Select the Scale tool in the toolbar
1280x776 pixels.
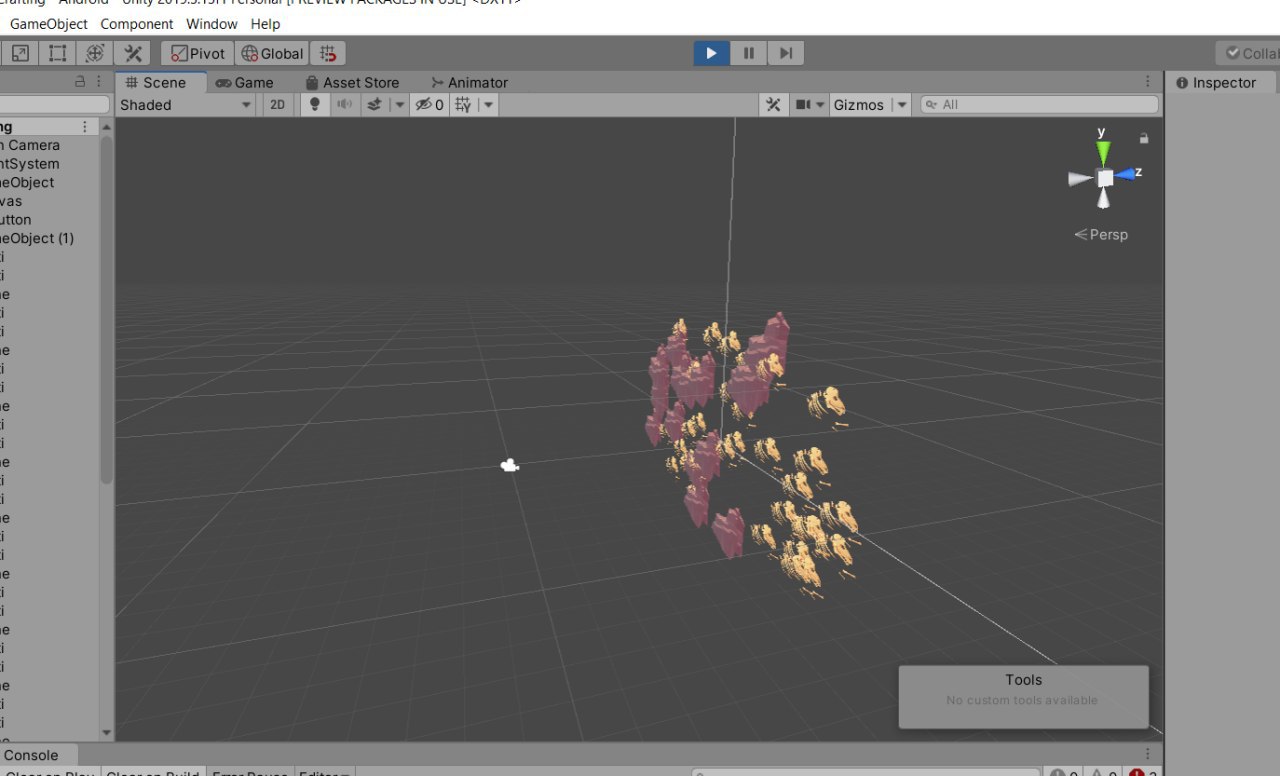[21, 53]
